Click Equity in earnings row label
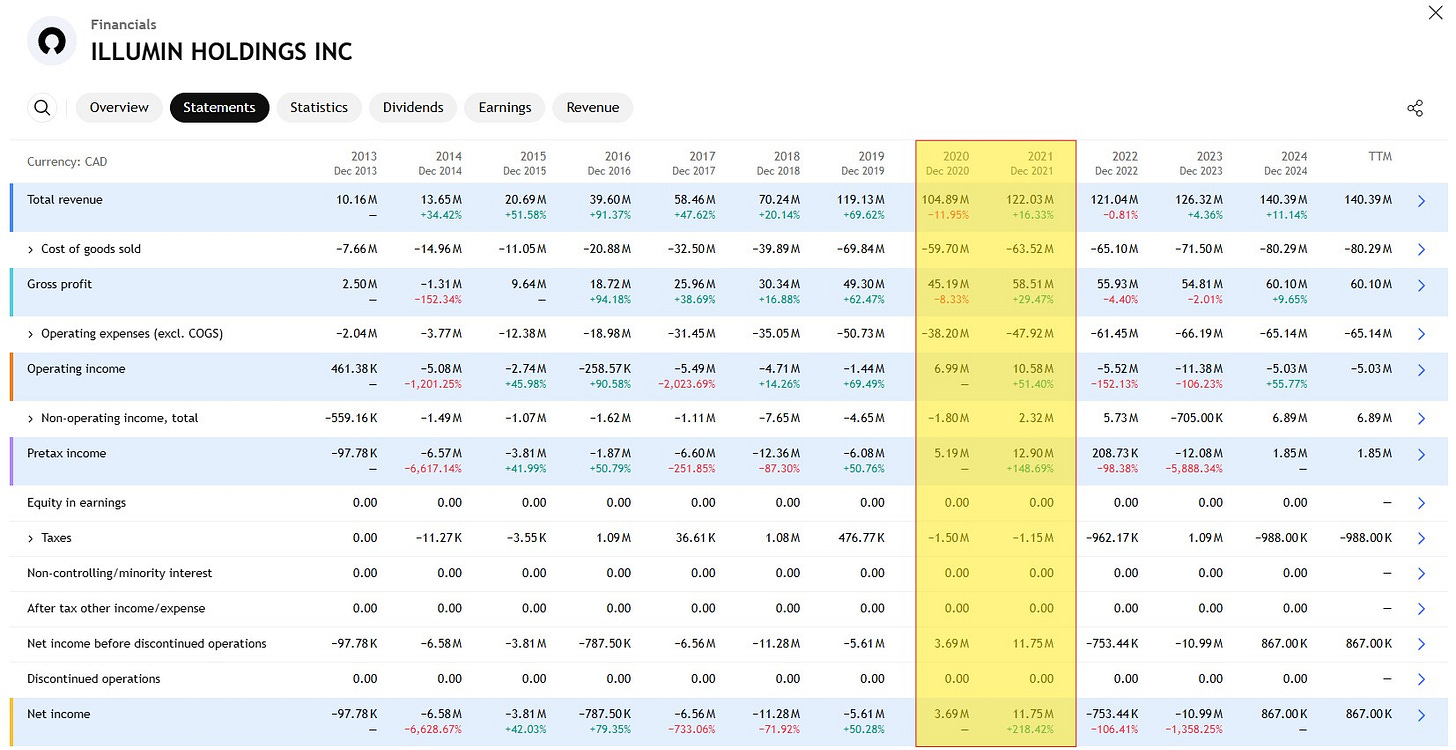This screenshot has height=750, width=1456. 77,503
